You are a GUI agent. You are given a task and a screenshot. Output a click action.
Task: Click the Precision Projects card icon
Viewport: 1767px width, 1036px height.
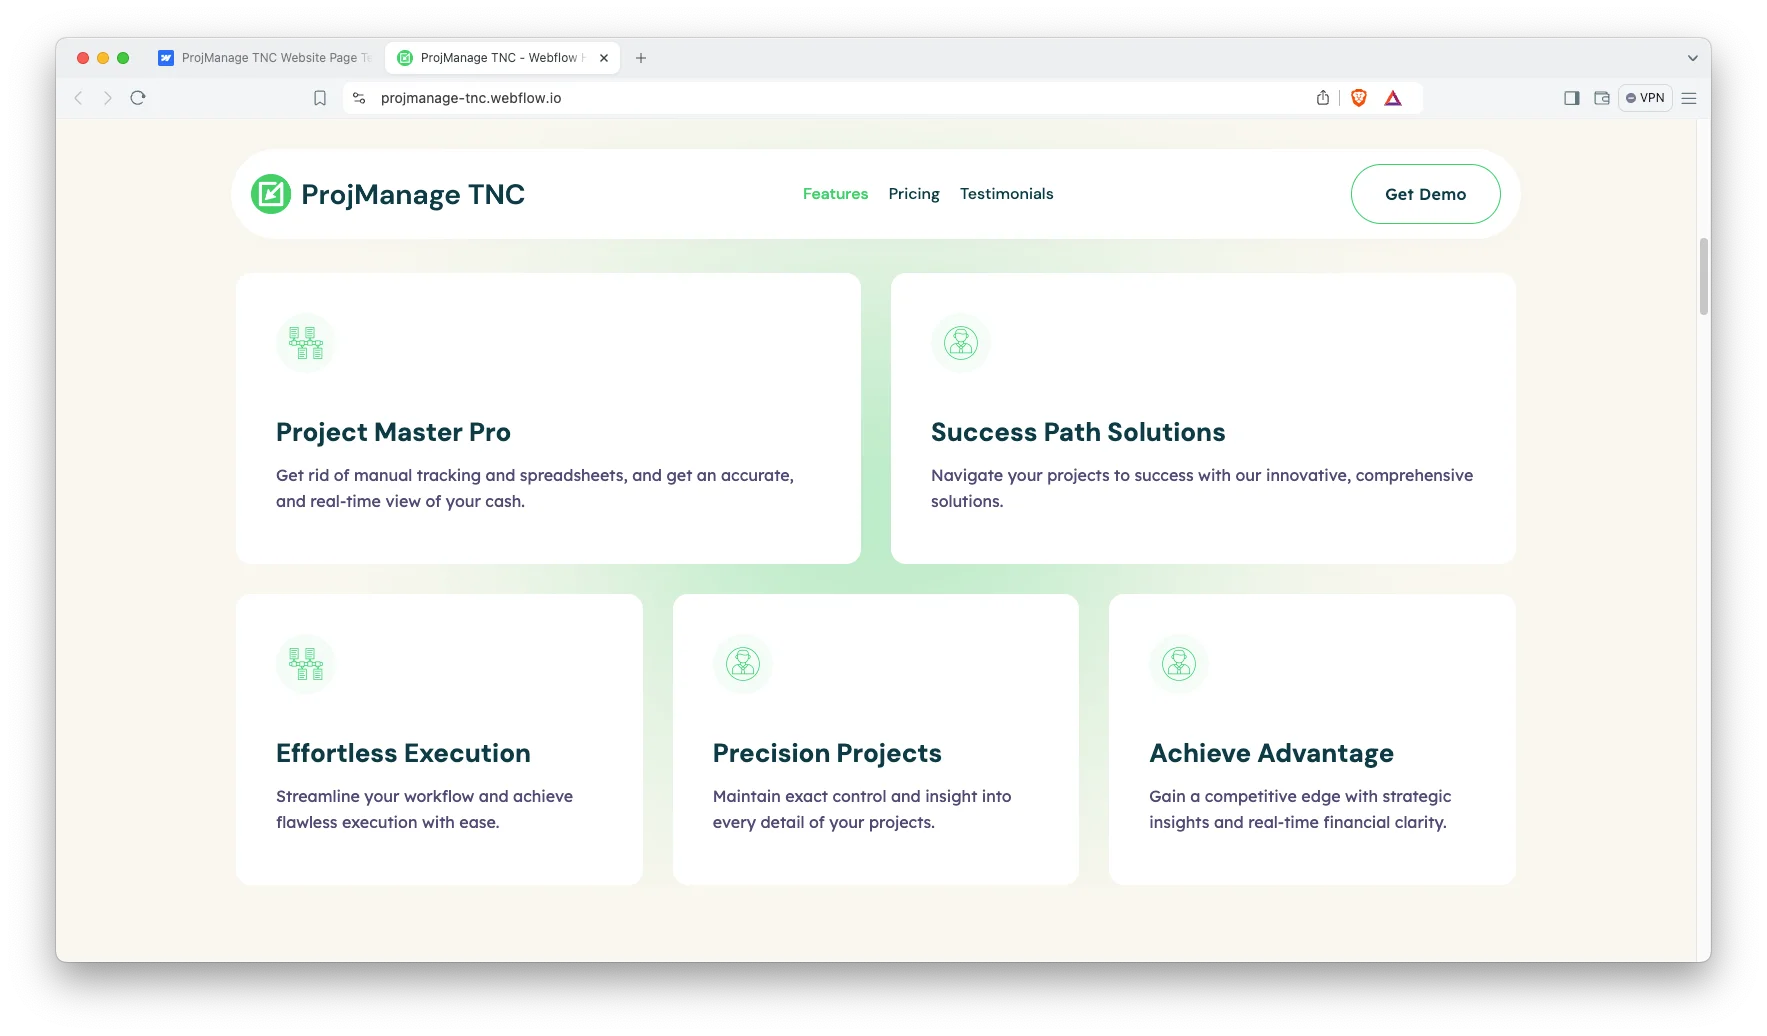pos(743,664)
